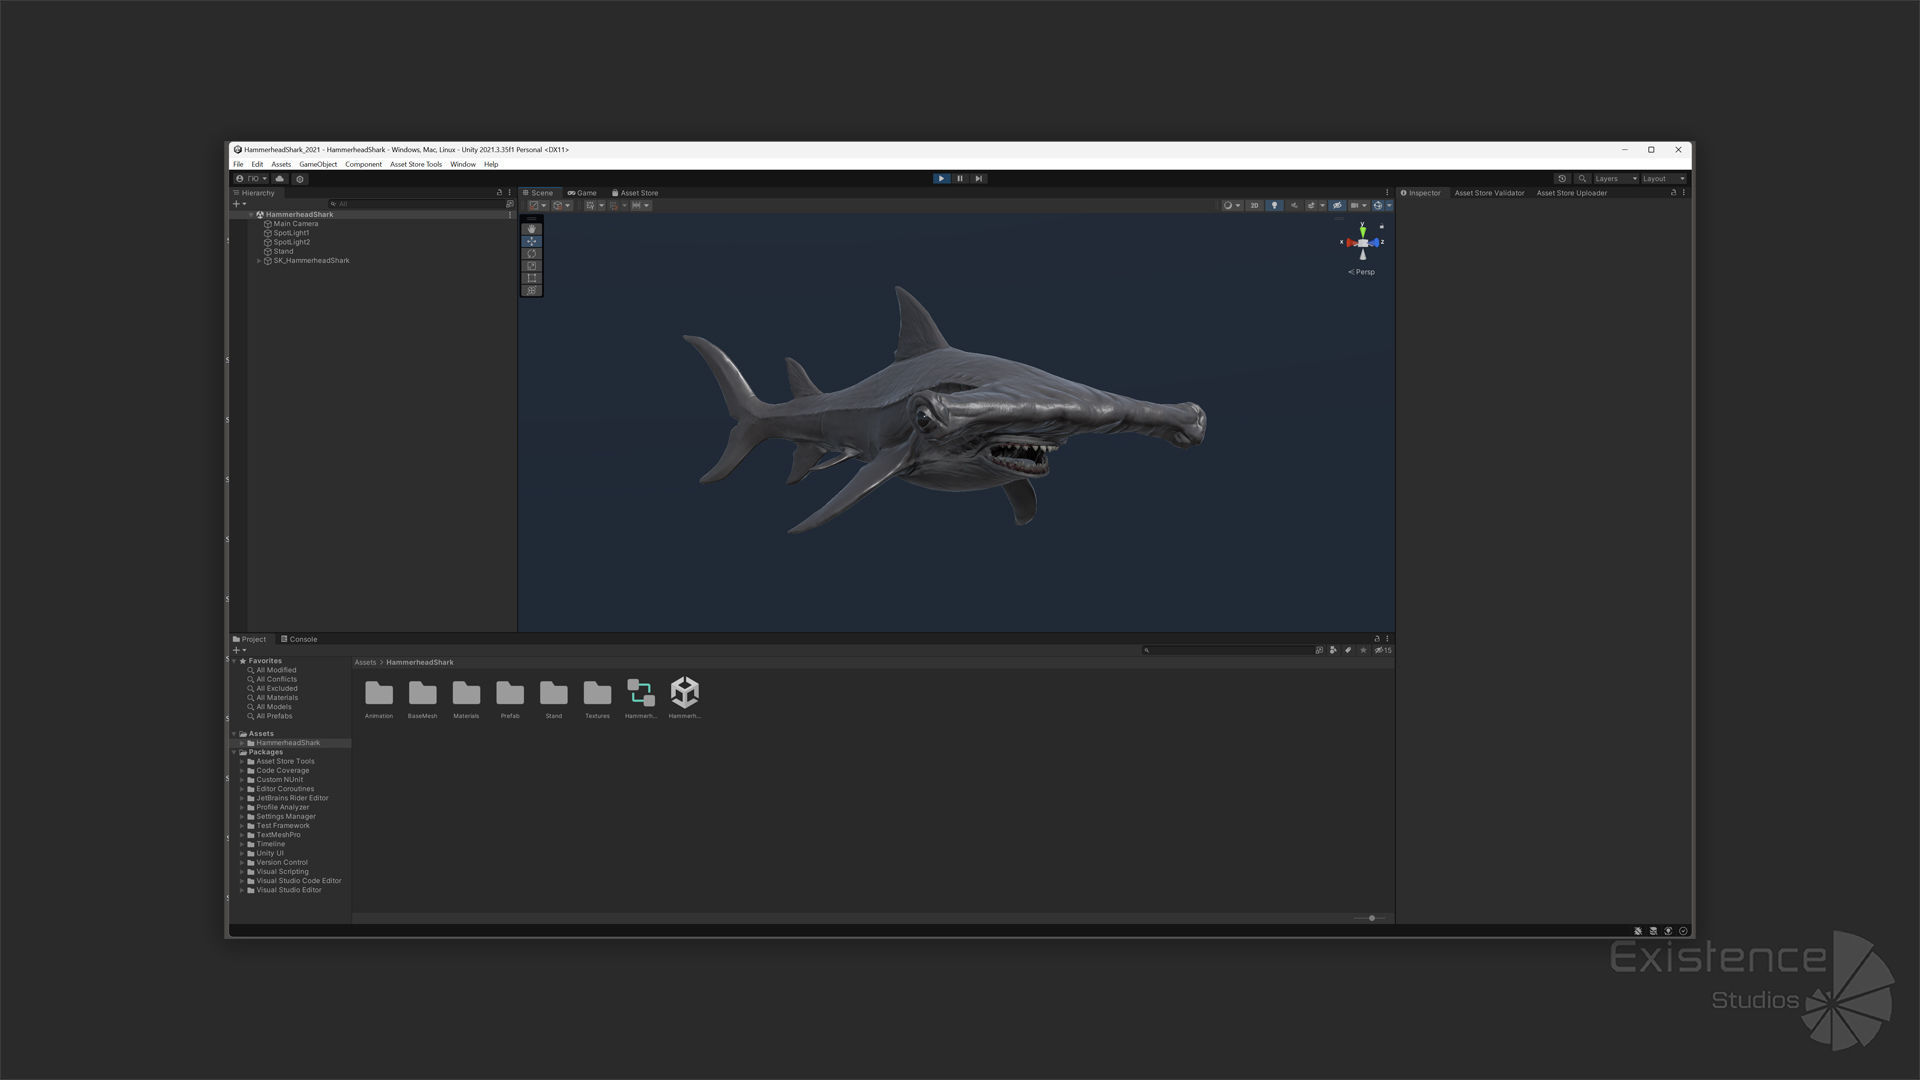Click the Hierarchy search field

[x=417, y=204]
